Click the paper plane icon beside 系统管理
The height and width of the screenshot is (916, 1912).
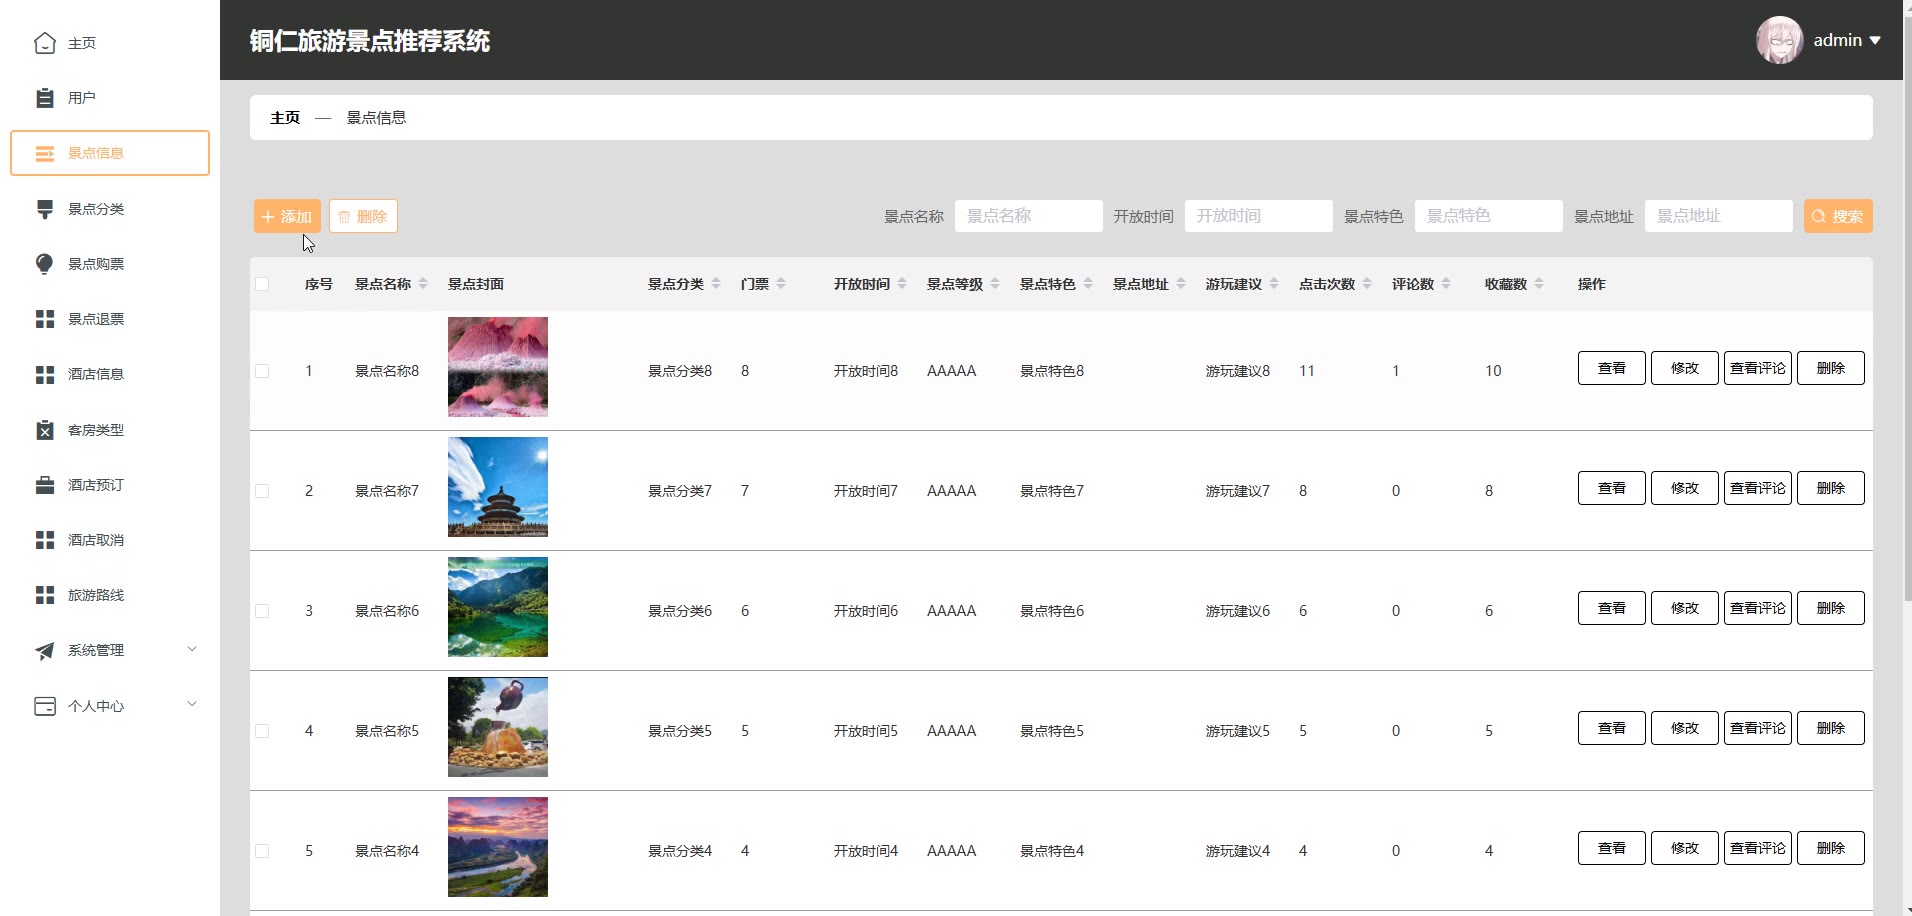[x=45, y=651]
